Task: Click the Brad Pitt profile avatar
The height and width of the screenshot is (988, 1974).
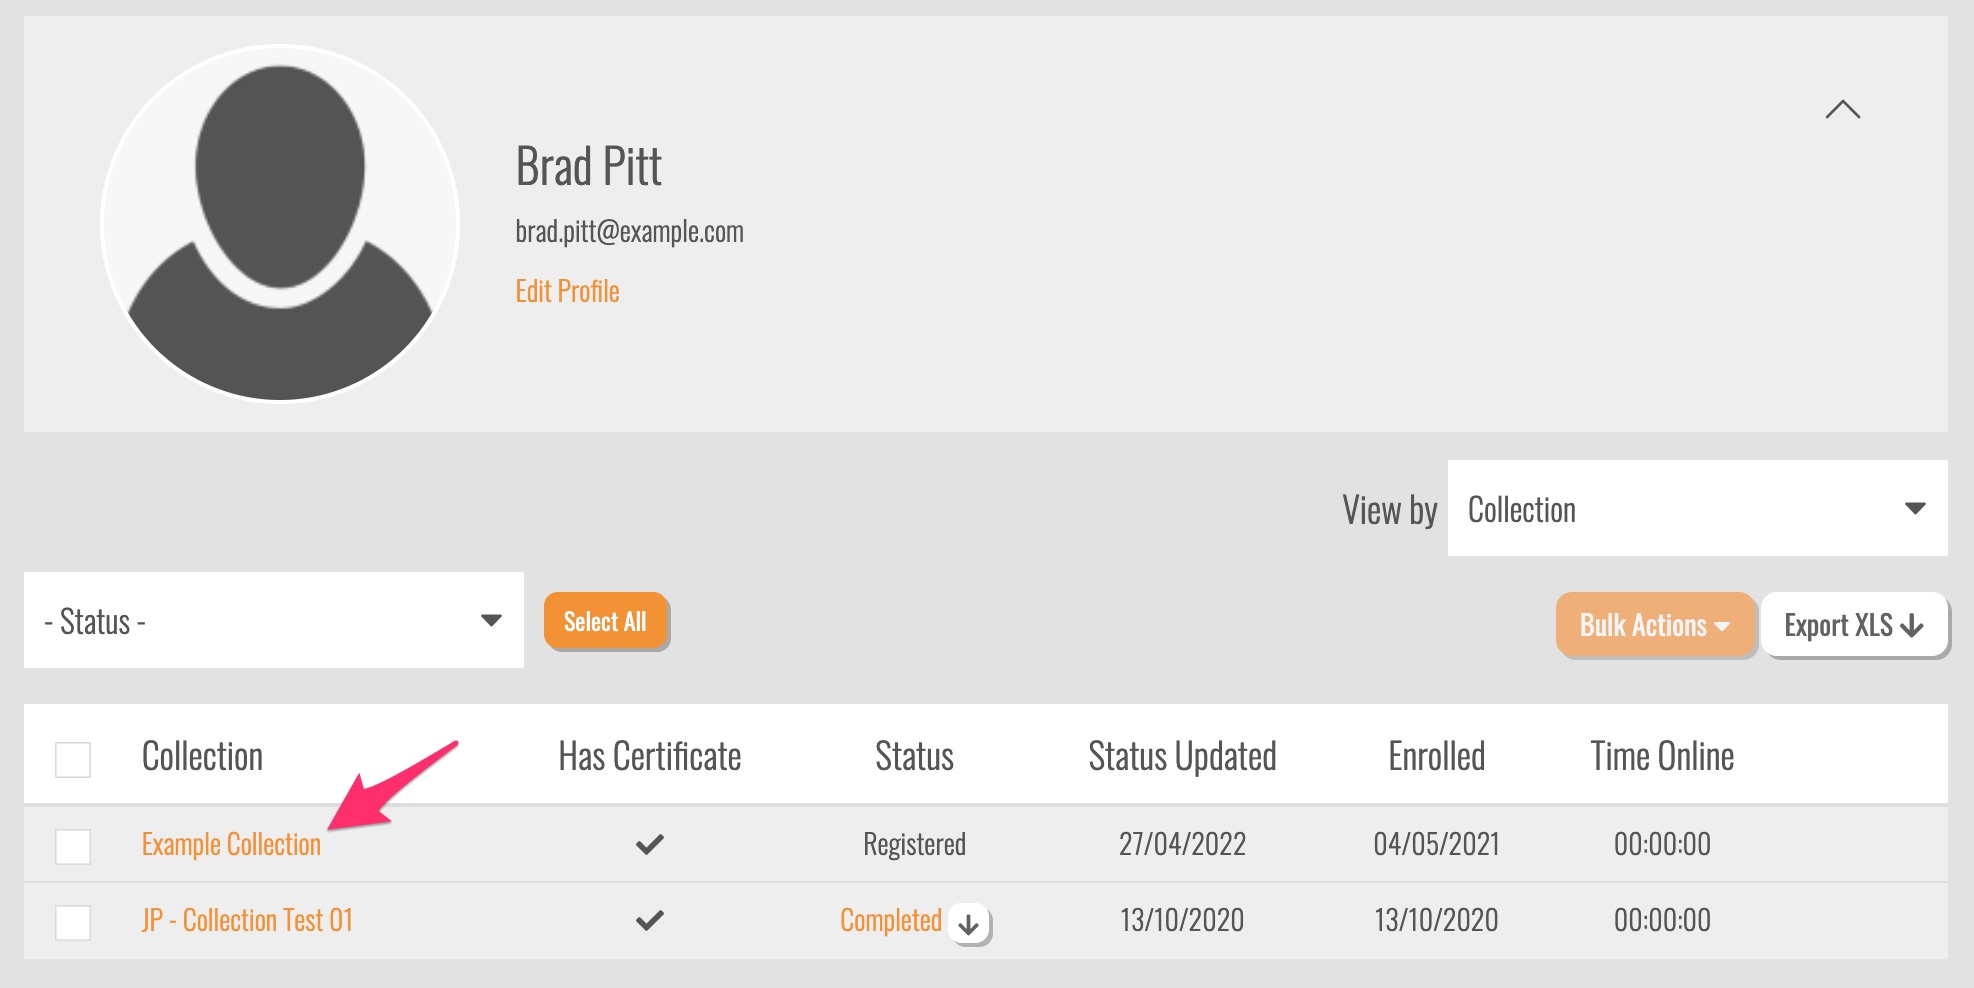Action: (280, 223)
